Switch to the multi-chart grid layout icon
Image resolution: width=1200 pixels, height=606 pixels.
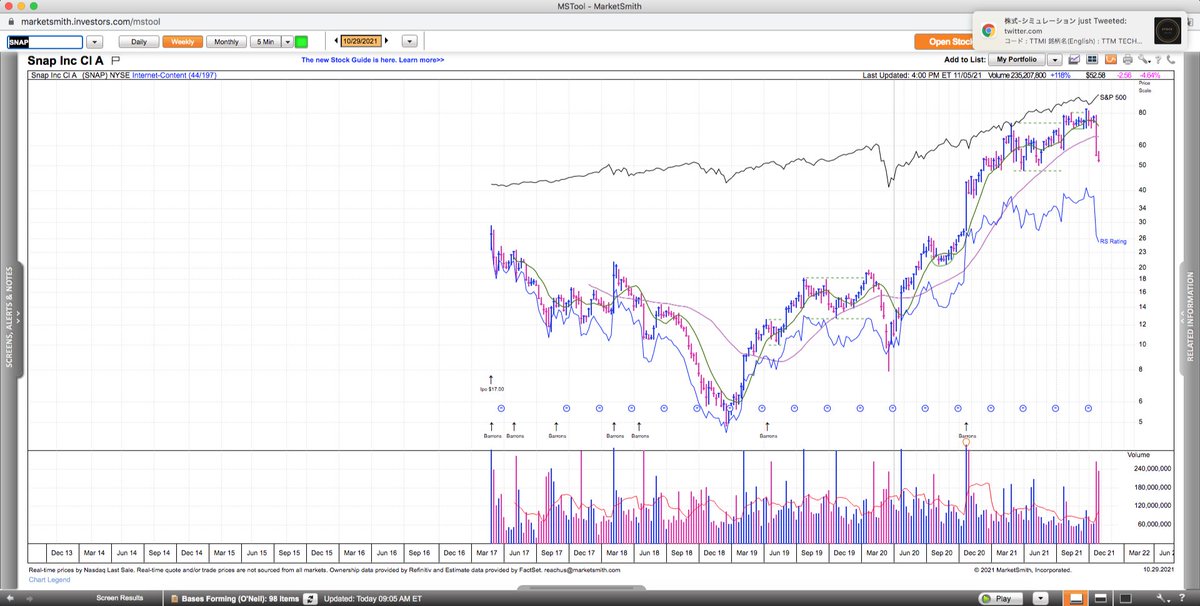1092,60
